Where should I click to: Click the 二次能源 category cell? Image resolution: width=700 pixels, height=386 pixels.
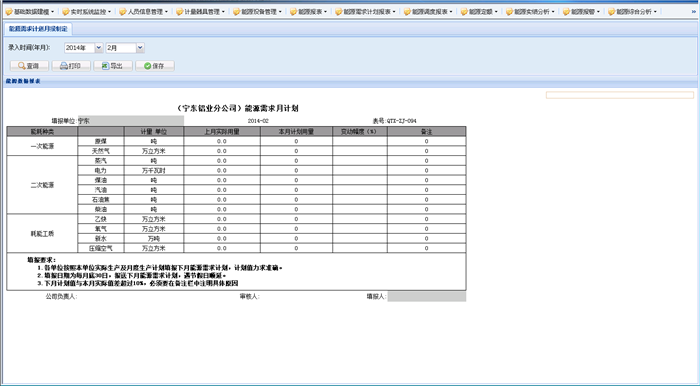(42, 185)
